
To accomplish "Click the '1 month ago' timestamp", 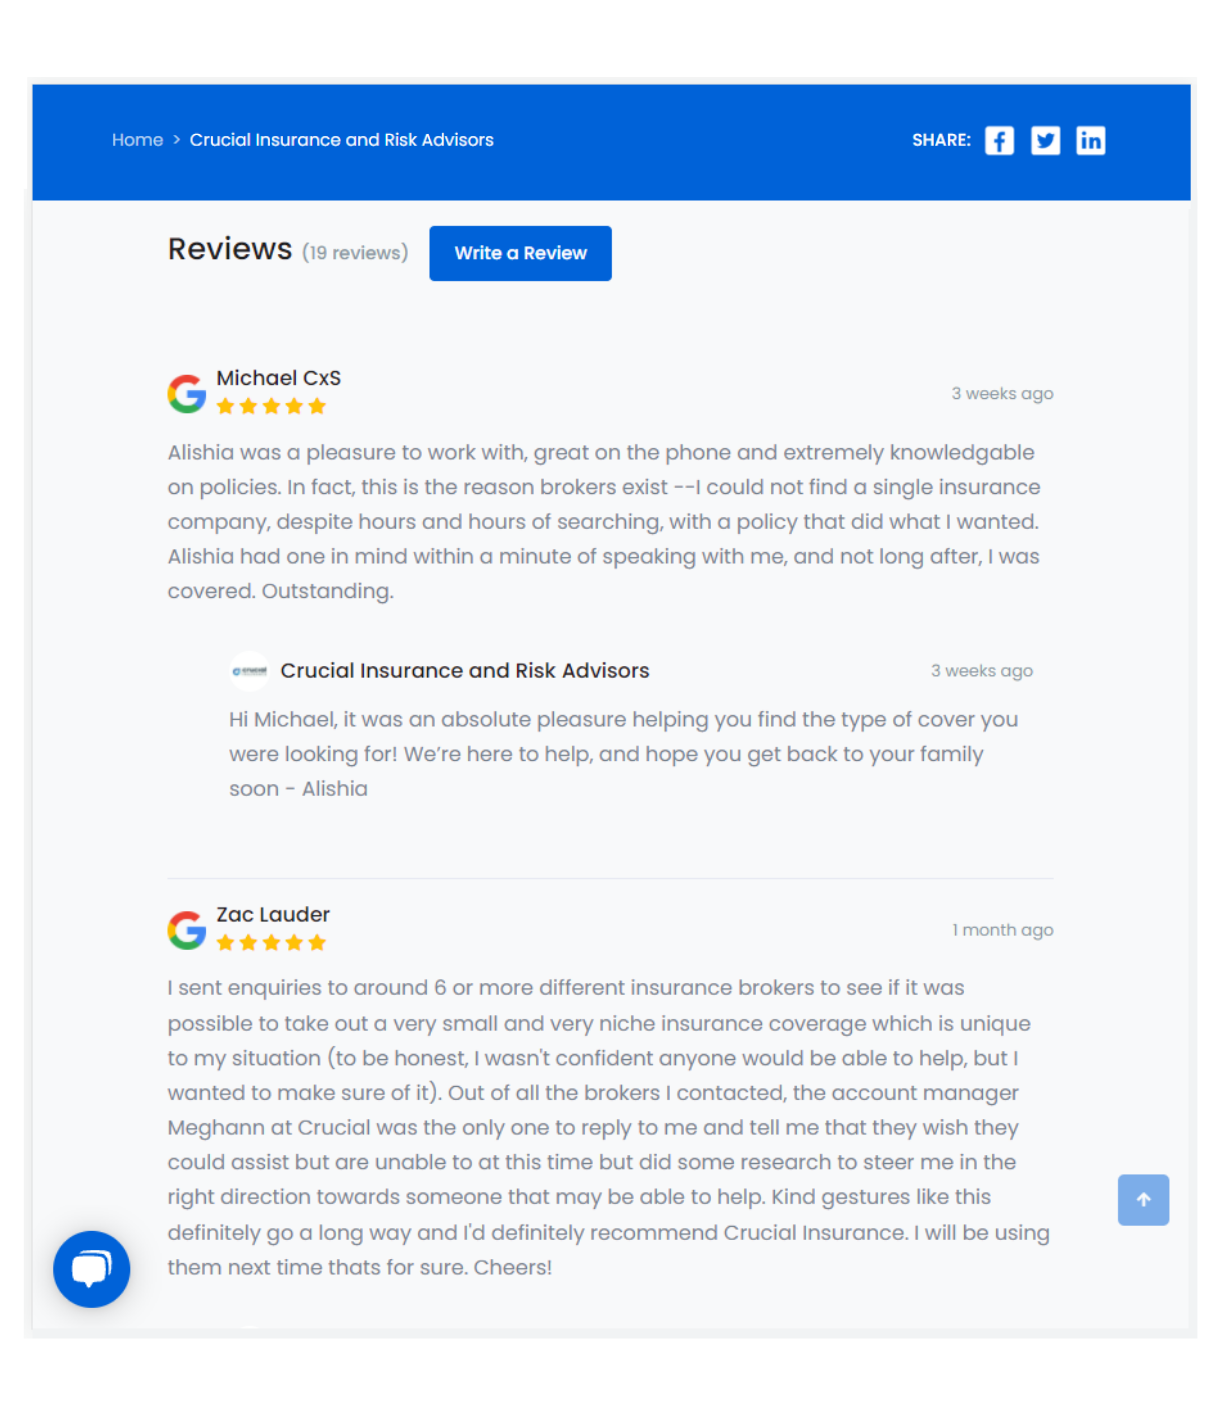I will tap(1002, 930).
